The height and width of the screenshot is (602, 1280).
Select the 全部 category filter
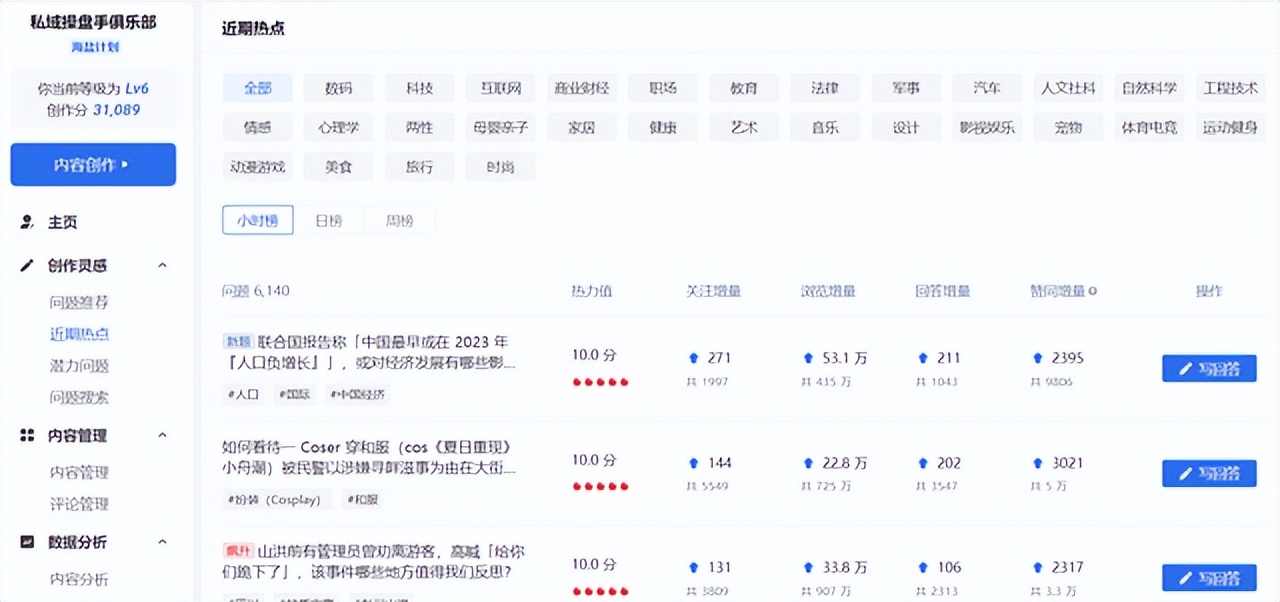258,88
